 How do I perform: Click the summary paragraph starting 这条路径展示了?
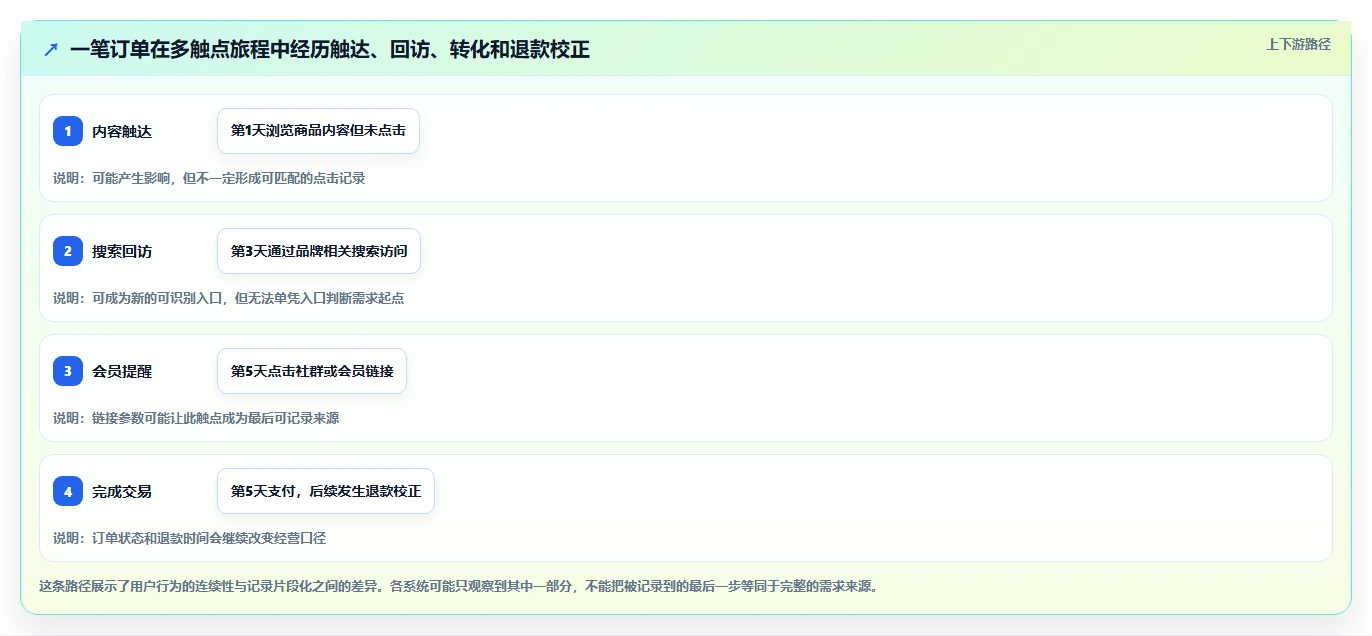(x=458, y=586)
